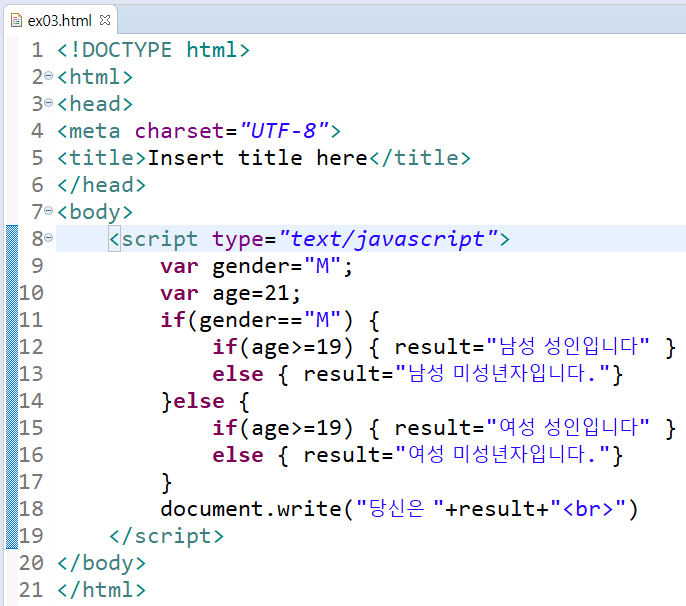
Task: Click the closing </script> tag
Action: pyautogui.click(x=166, y=536)
